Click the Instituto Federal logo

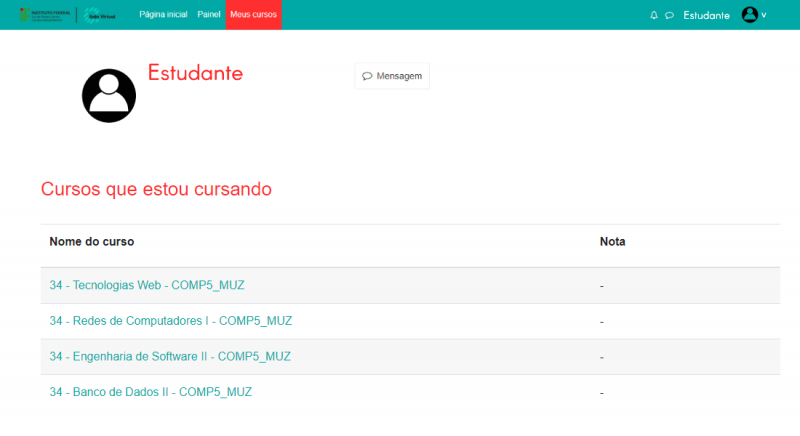[45, 15]
